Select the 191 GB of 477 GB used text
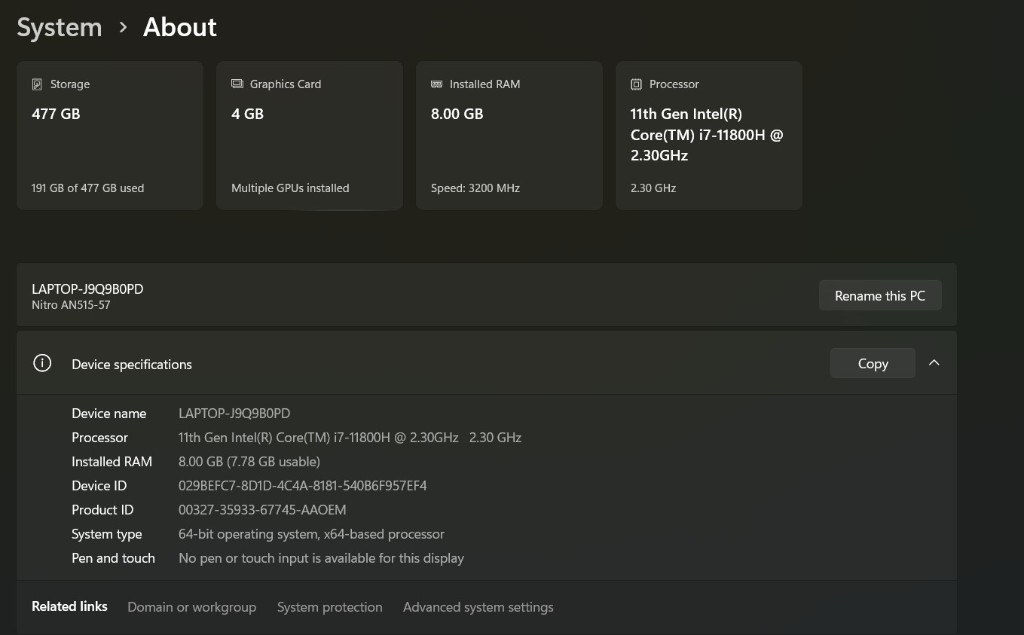 tap(88, 188)
